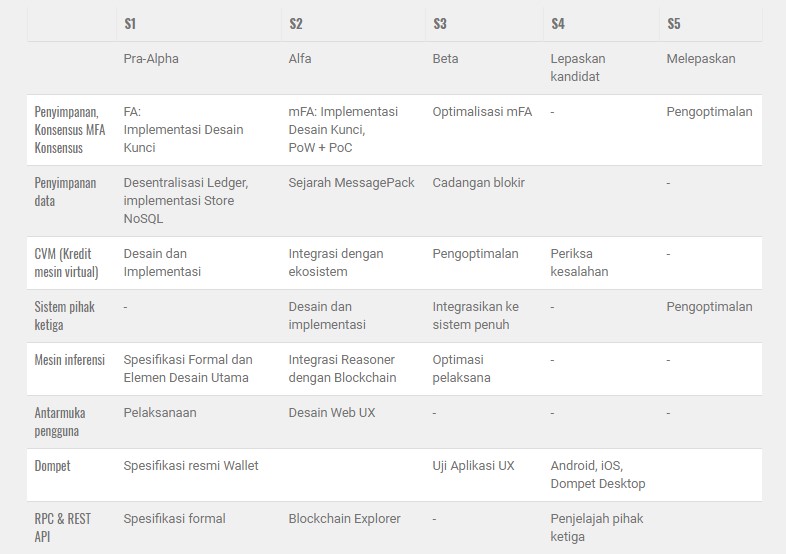Screen dimensions: 786x554
Task: Select the Lepaskan kandidat cell
Action: (x=578, y=67)
